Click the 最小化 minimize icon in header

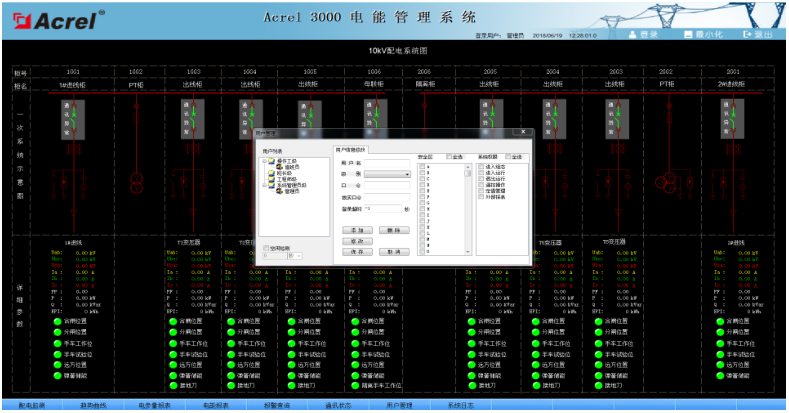[687, 34]
